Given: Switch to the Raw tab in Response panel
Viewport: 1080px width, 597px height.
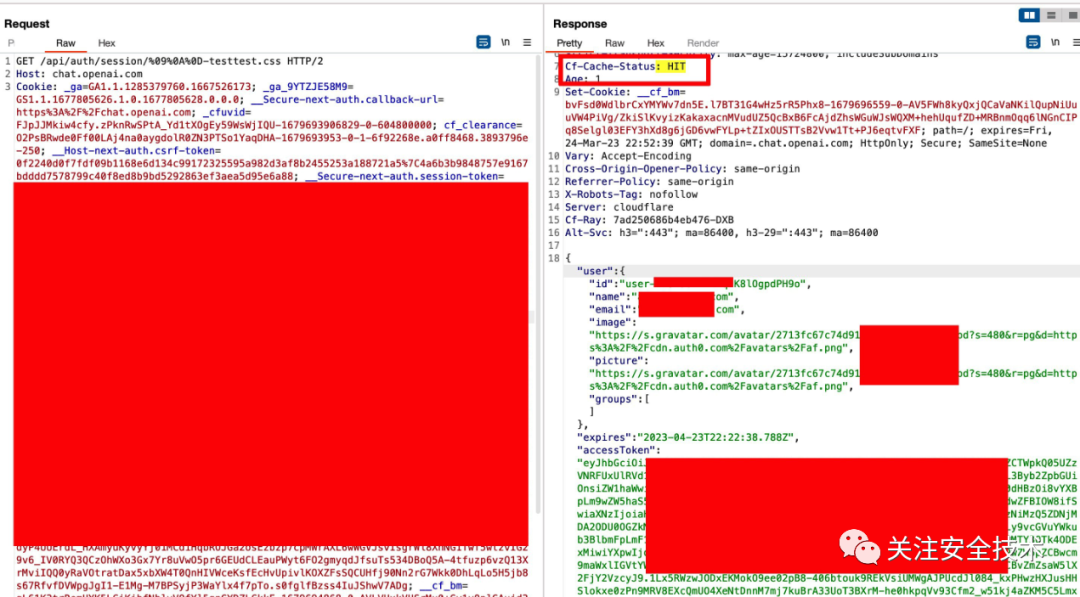Looking at the screenshot, I should tap(615, 43).
